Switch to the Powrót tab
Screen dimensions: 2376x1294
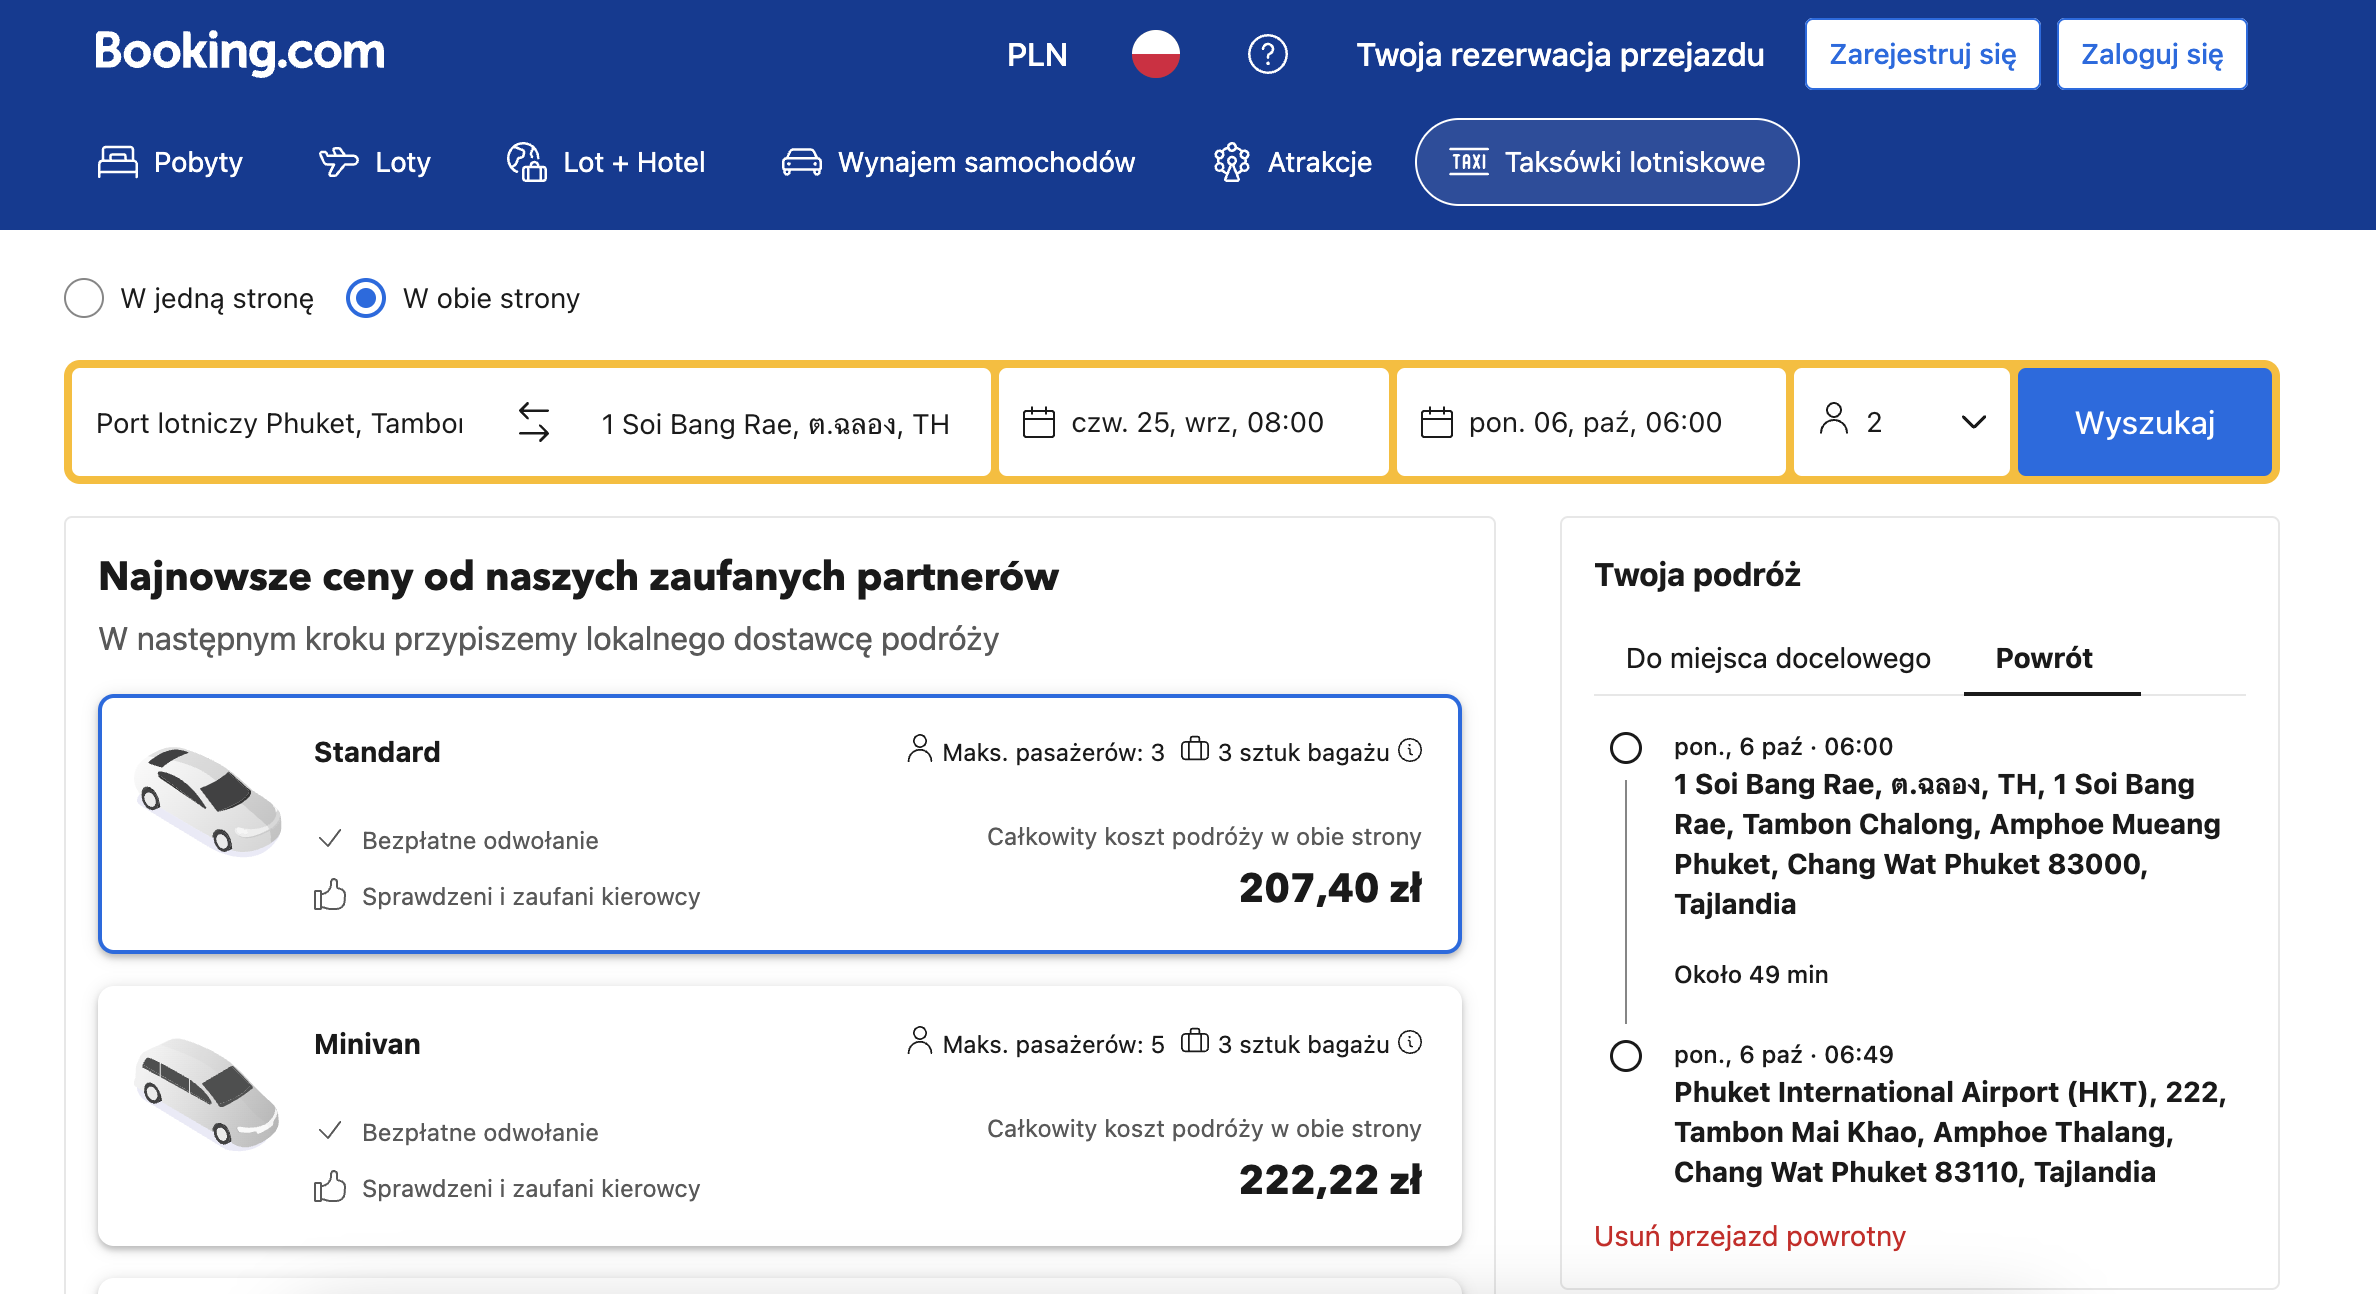[x=2044, y=658]
